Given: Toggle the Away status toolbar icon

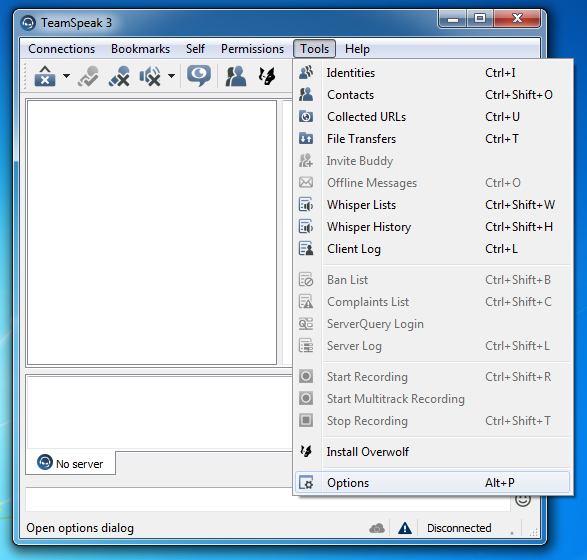Looking at the screenshot, I should (x=88, y=76).
